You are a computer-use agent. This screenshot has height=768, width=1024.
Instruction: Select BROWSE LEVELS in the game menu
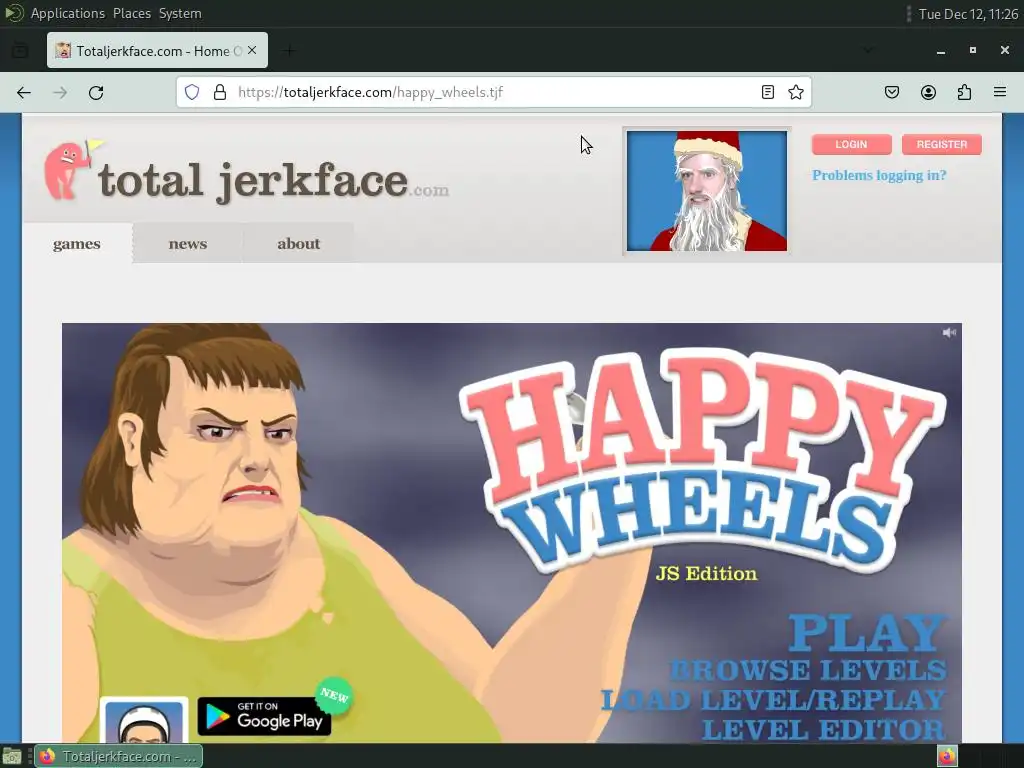coord(808,670)
